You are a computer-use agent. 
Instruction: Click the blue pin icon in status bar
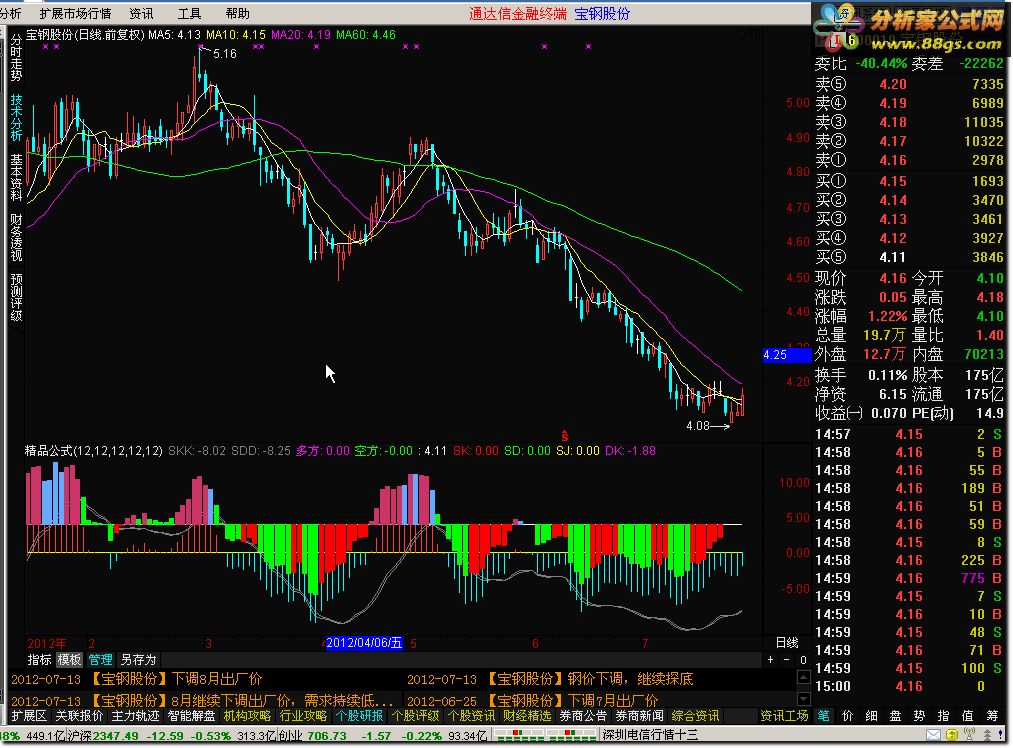point(1002,735)
